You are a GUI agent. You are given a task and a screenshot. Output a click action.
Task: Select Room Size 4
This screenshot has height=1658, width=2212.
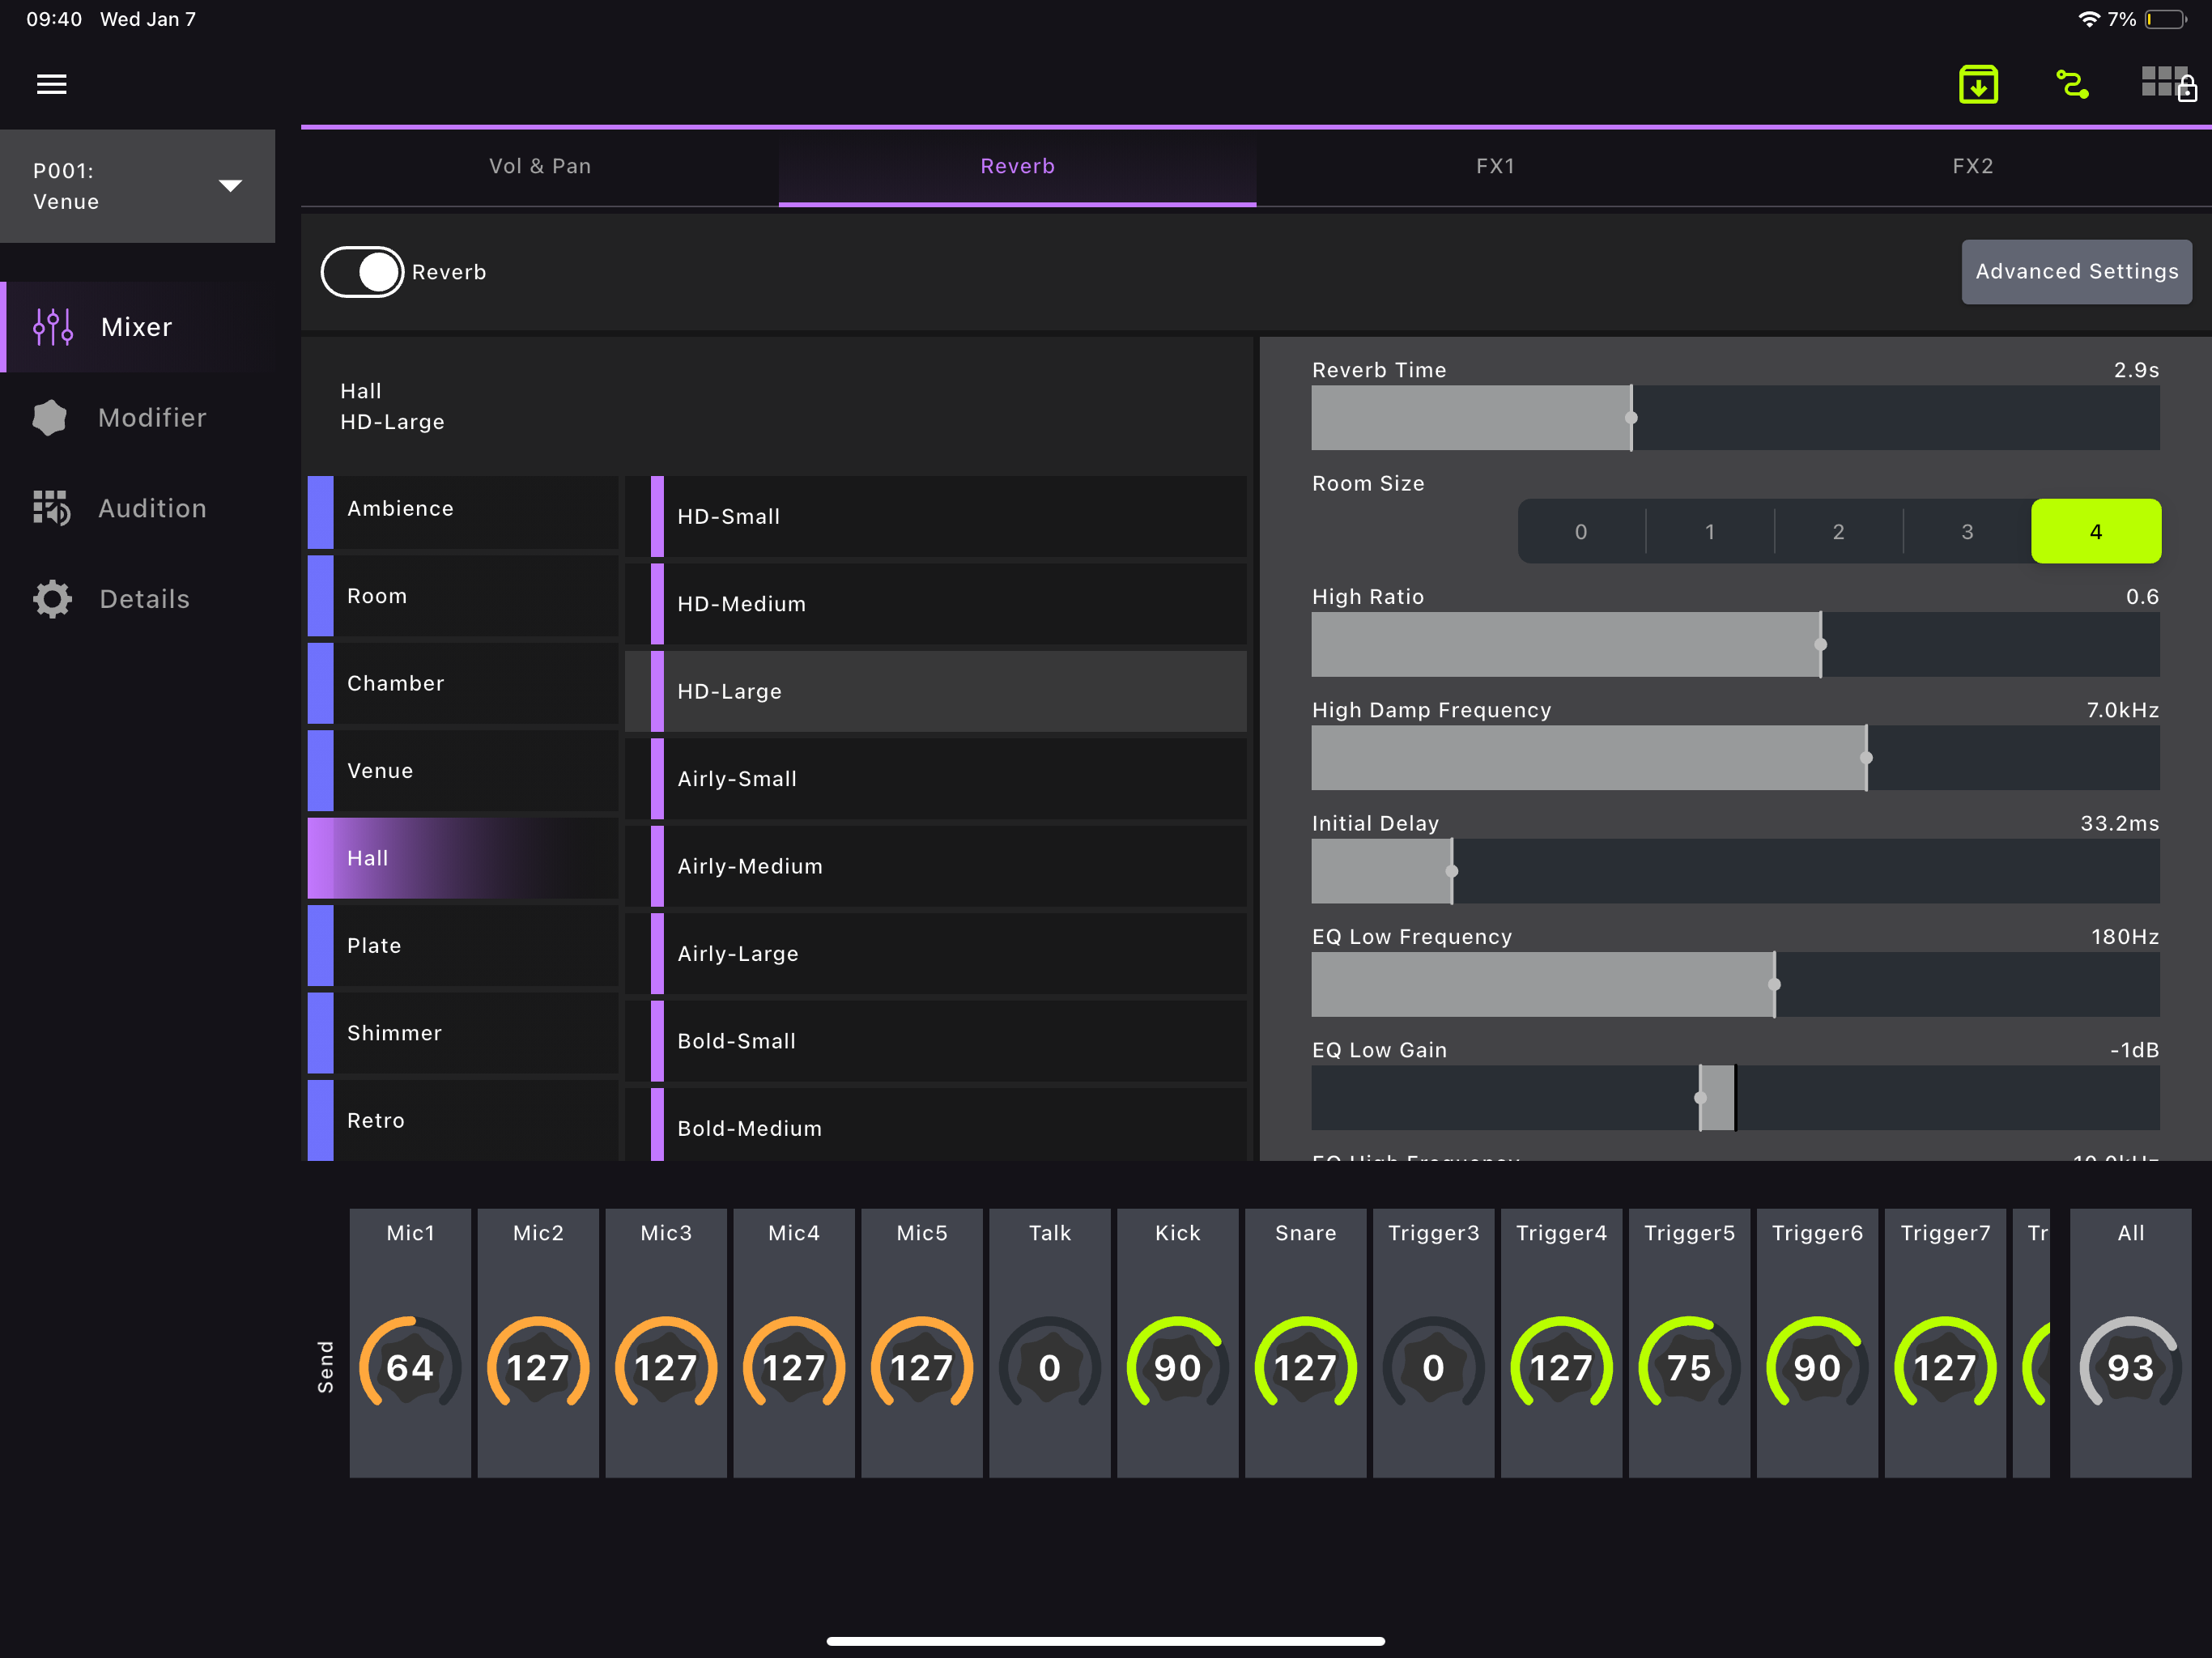[x=2096, y=531]
